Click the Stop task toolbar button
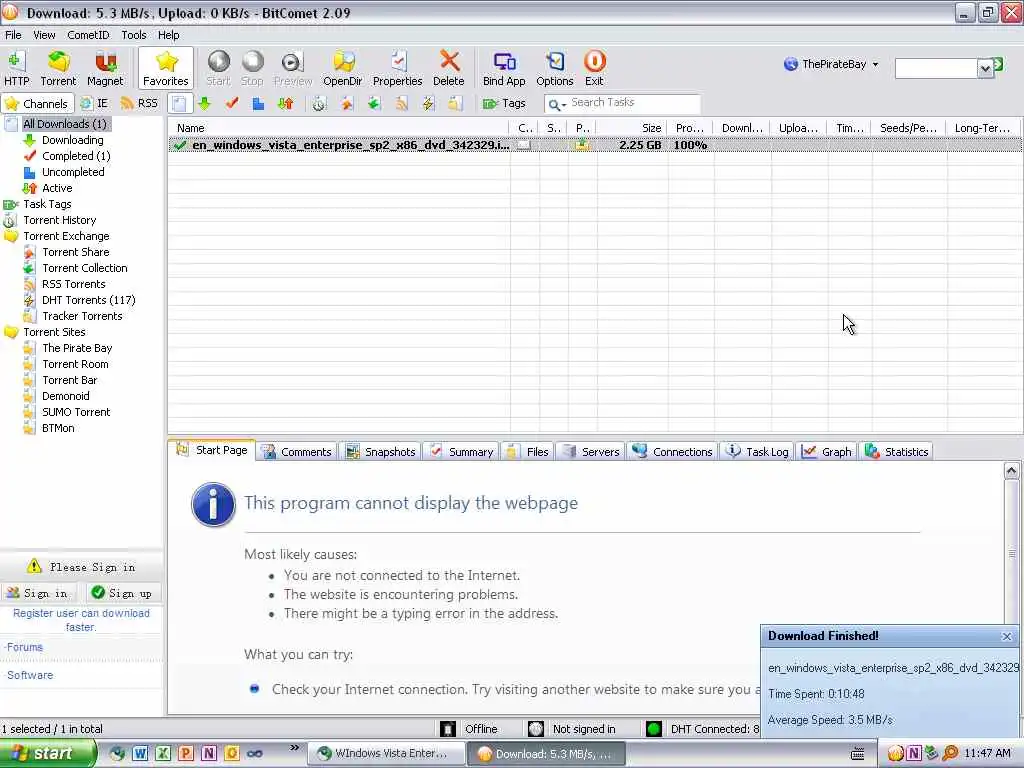 pos(252,69)
